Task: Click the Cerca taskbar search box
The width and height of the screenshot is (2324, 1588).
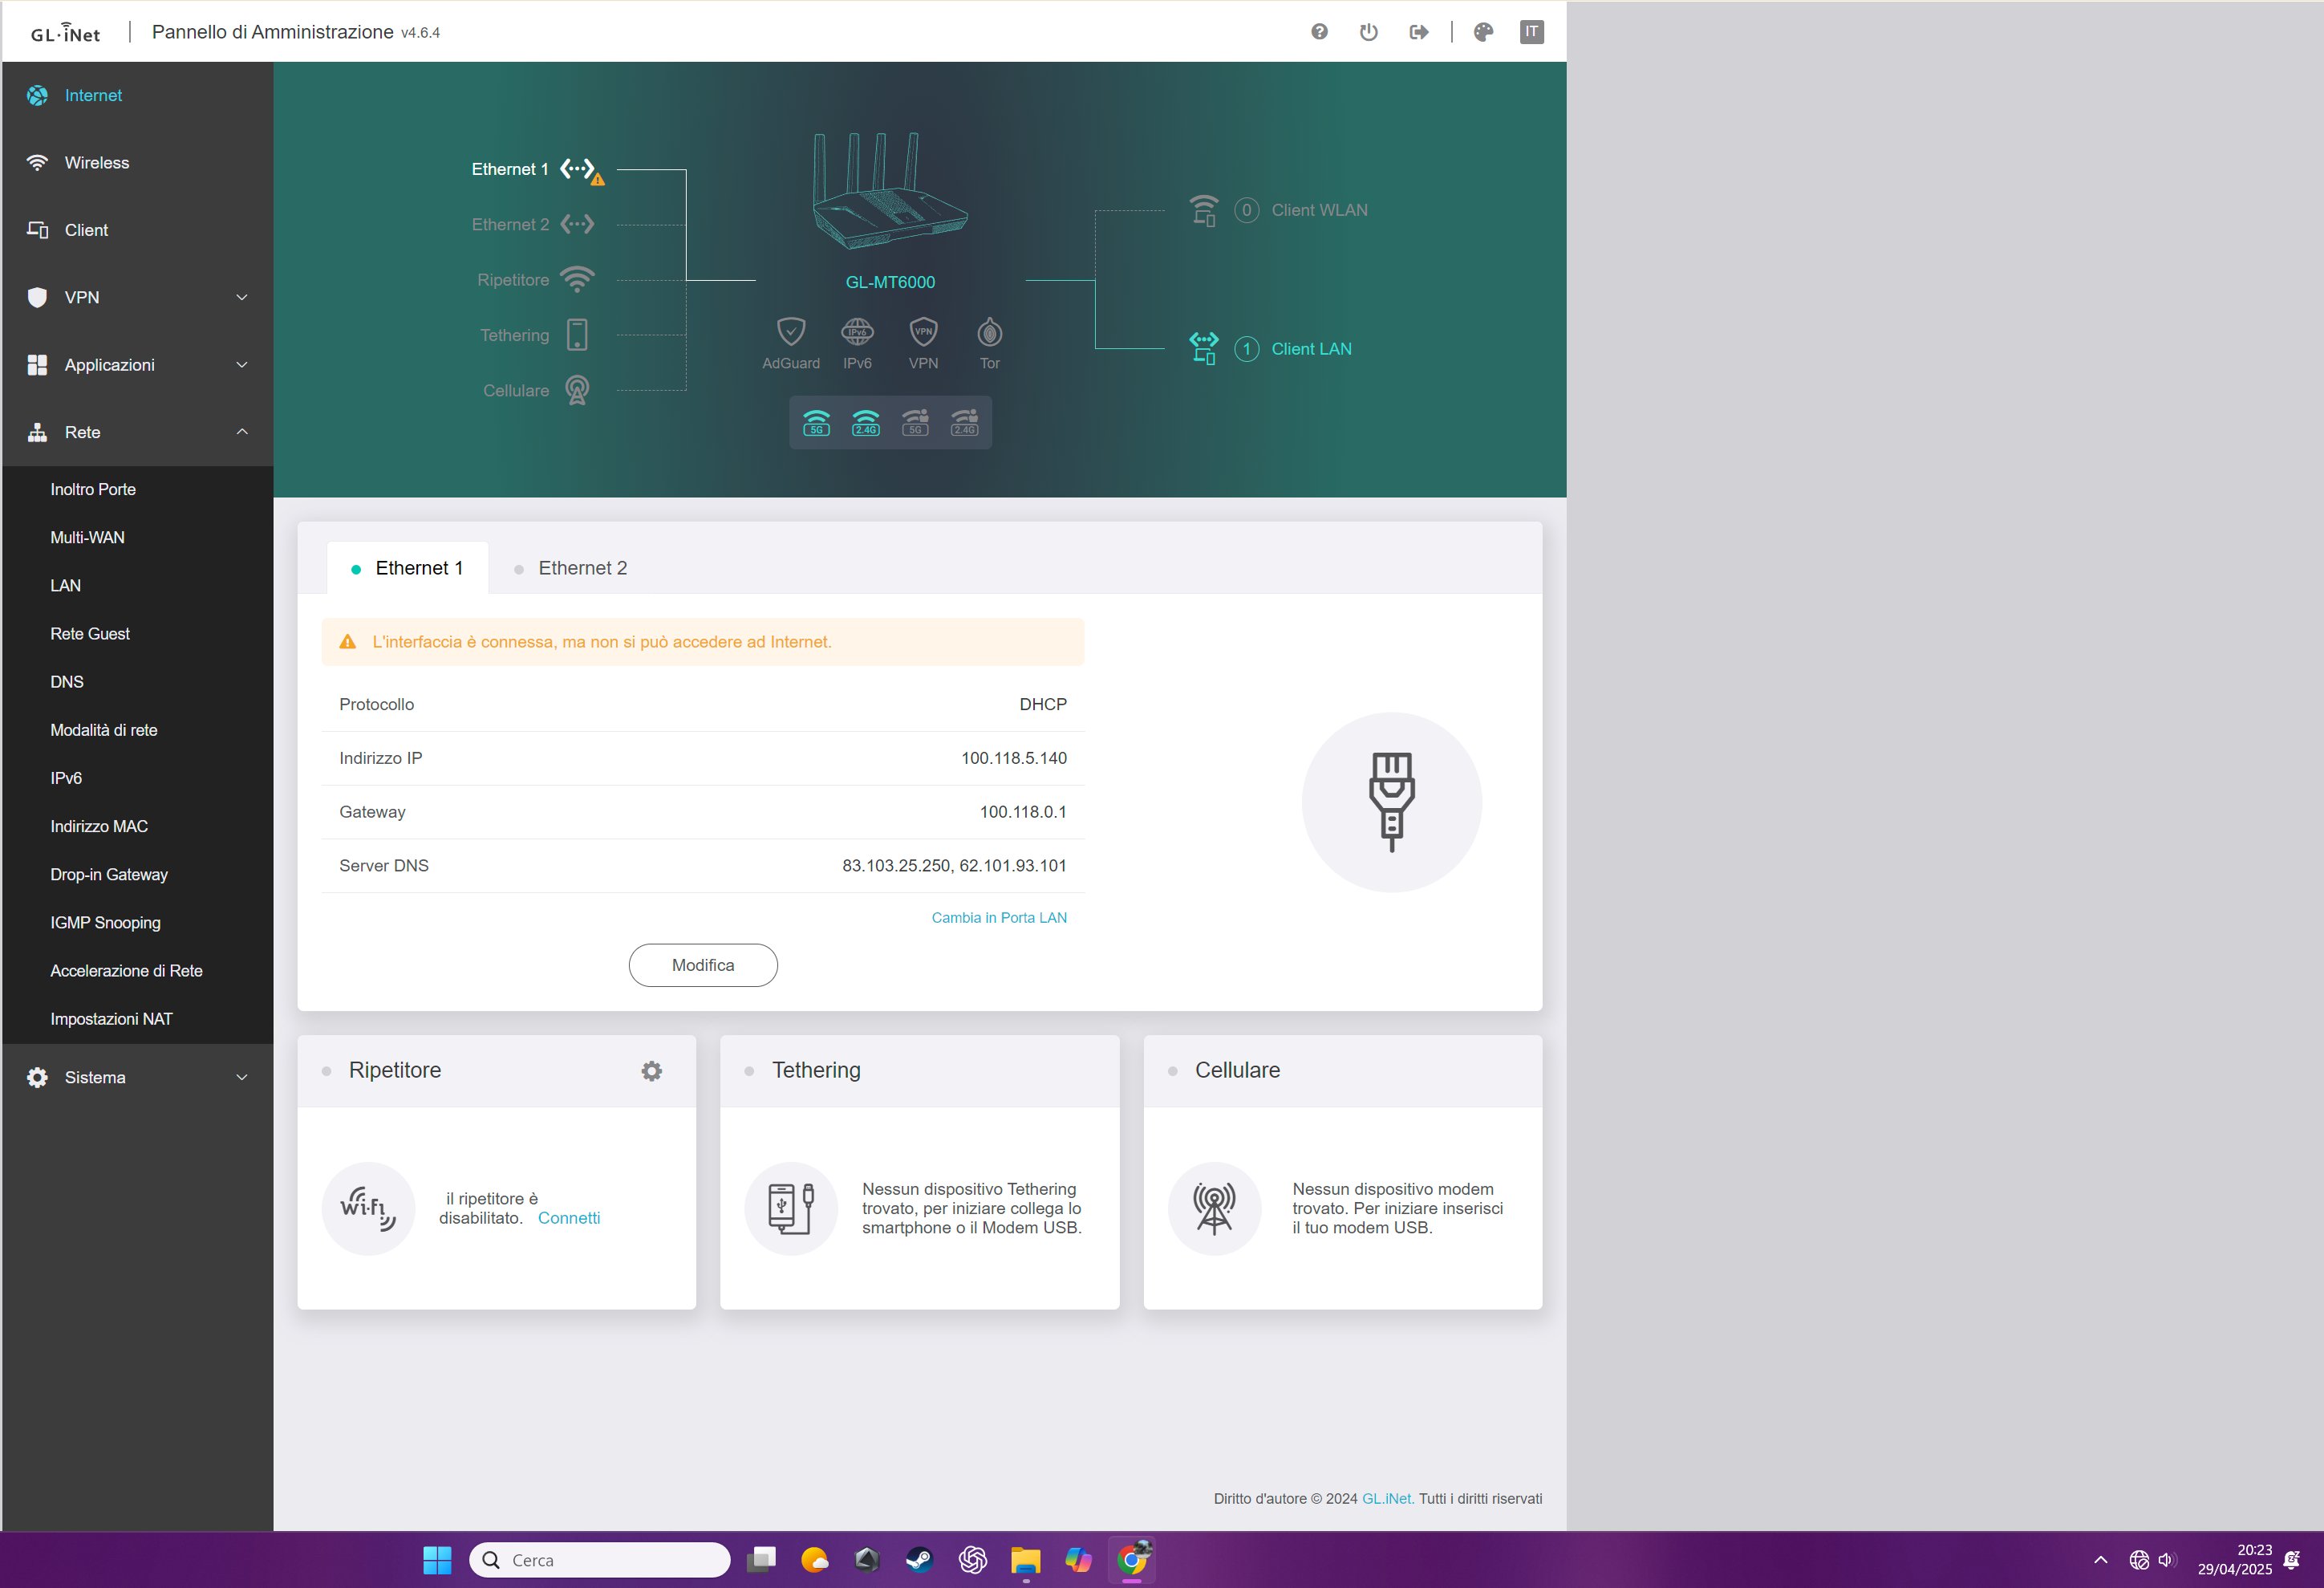Action: (599, 1560)
